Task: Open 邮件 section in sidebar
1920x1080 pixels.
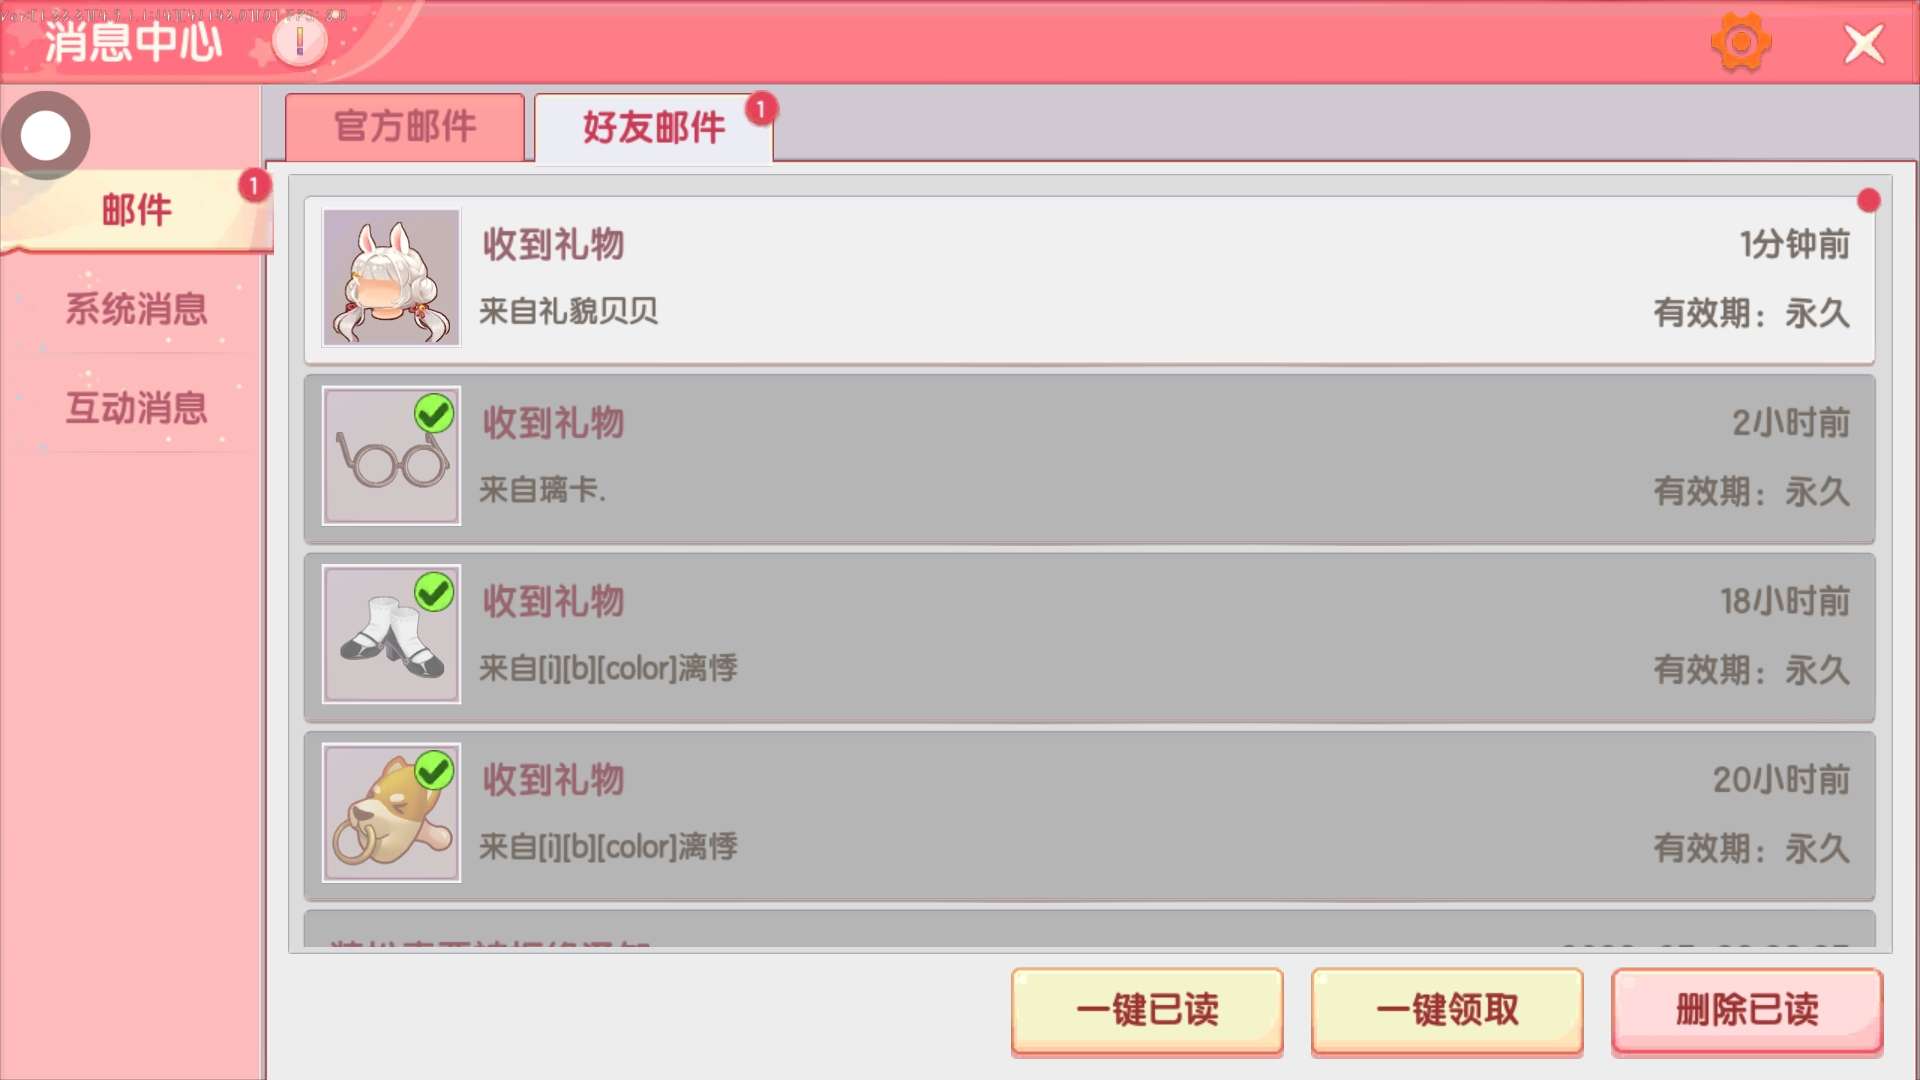Action: pyautogui.click(x=136, y=210)
